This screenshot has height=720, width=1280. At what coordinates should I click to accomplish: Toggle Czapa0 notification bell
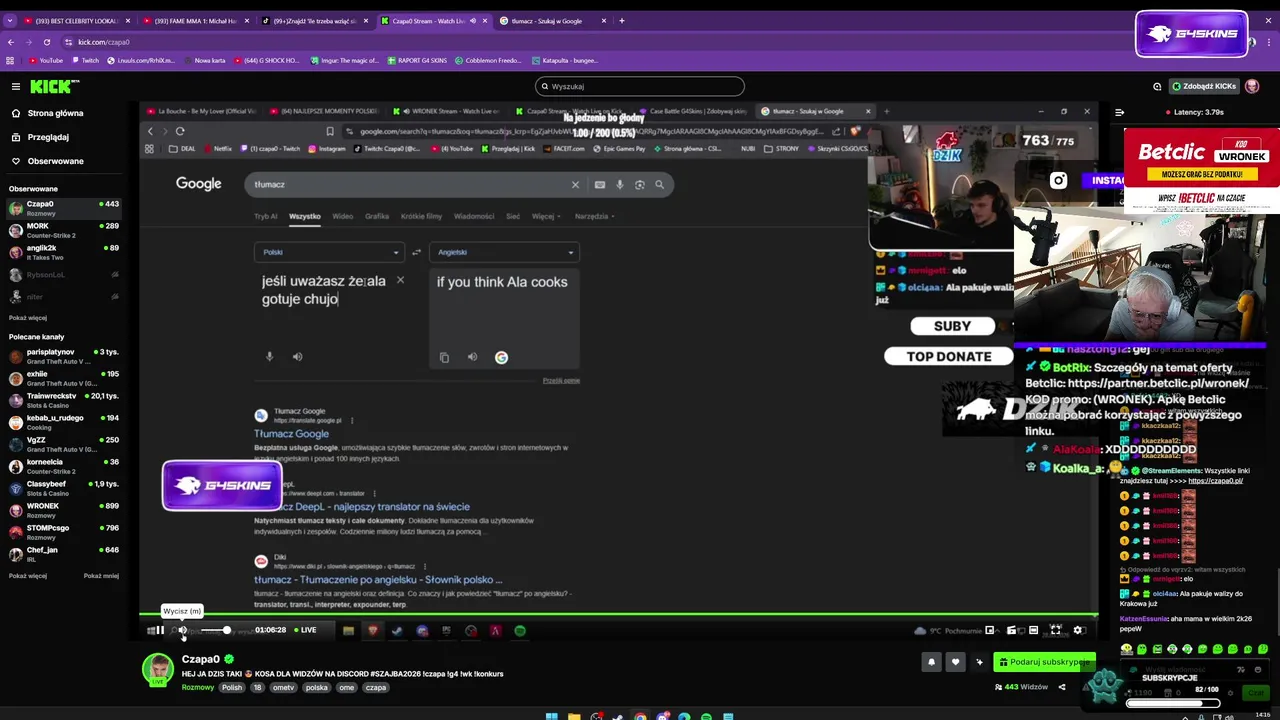(931, 662)
